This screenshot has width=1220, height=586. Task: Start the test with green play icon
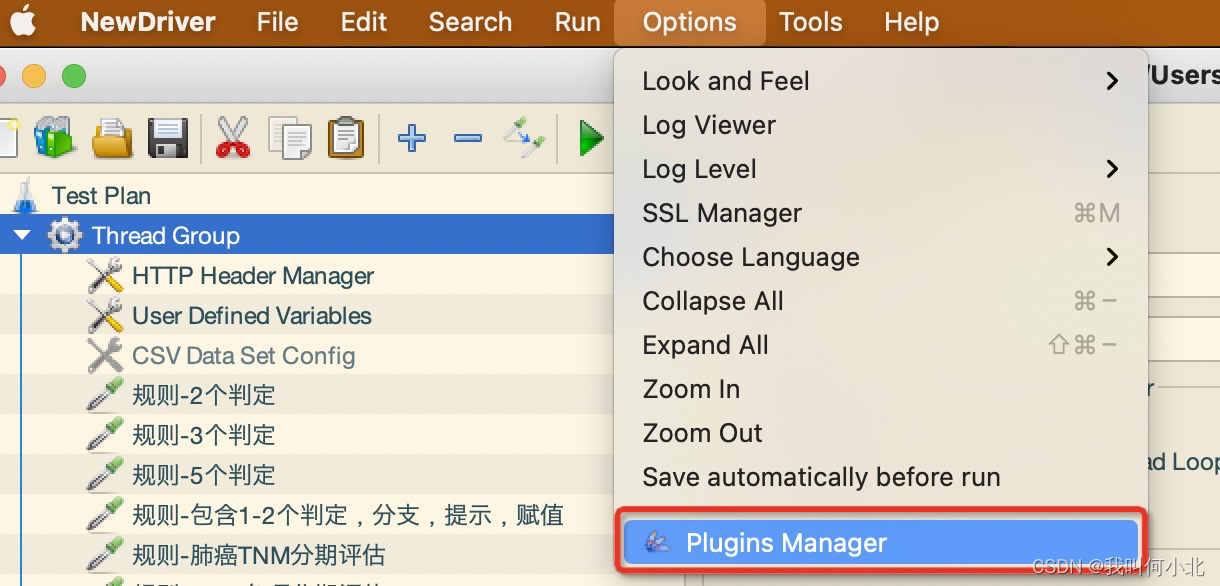click(592, 138)
